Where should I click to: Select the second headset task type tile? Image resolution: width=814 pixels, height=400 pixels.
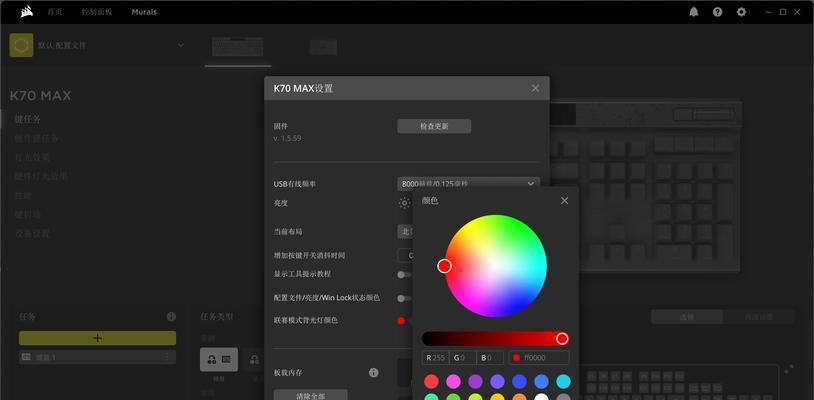(253, 359)
